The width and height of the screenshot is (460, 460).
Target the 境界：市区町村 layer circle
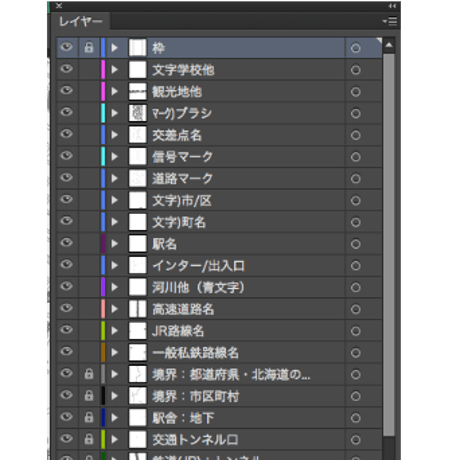[x=356, y=396]
